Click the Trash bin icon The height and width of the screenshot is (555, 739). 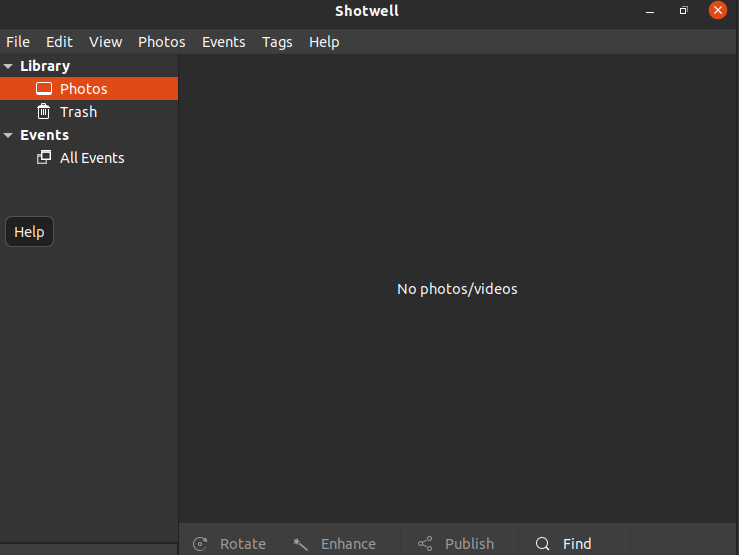[x=43, y=112]
